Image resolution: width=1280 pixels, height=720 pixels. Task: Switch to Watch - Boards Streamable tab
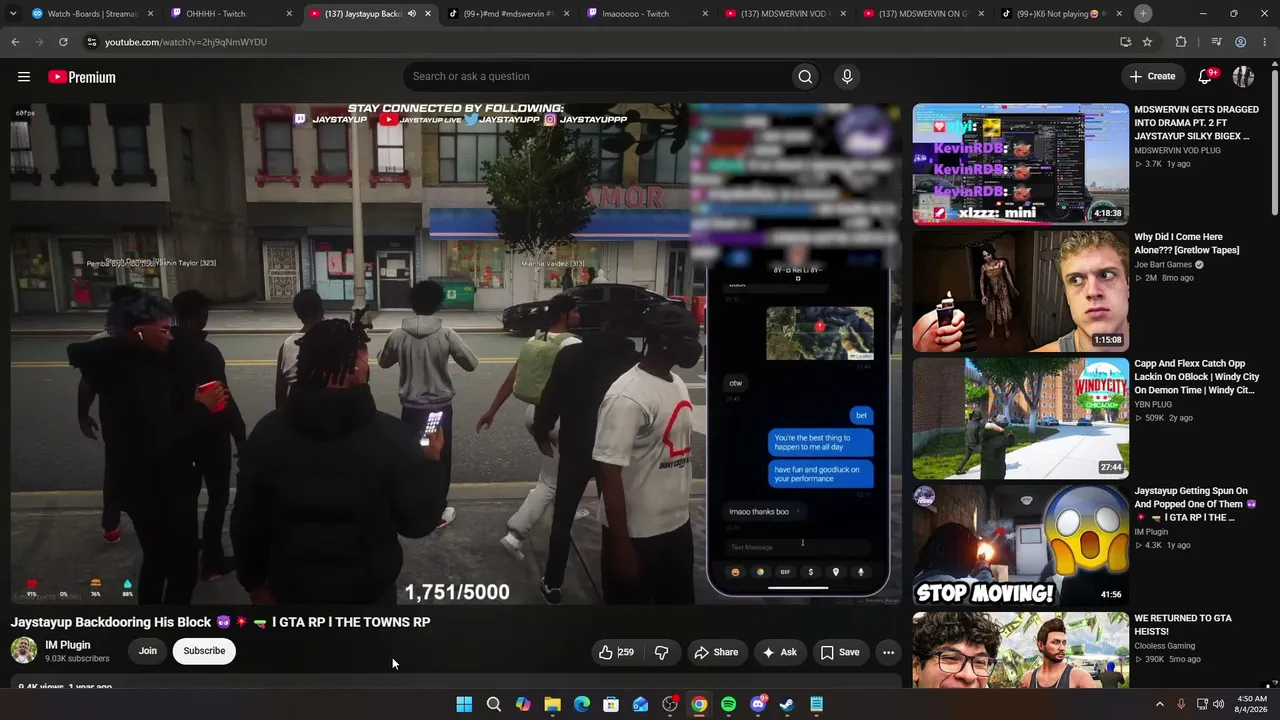(92, 14)
